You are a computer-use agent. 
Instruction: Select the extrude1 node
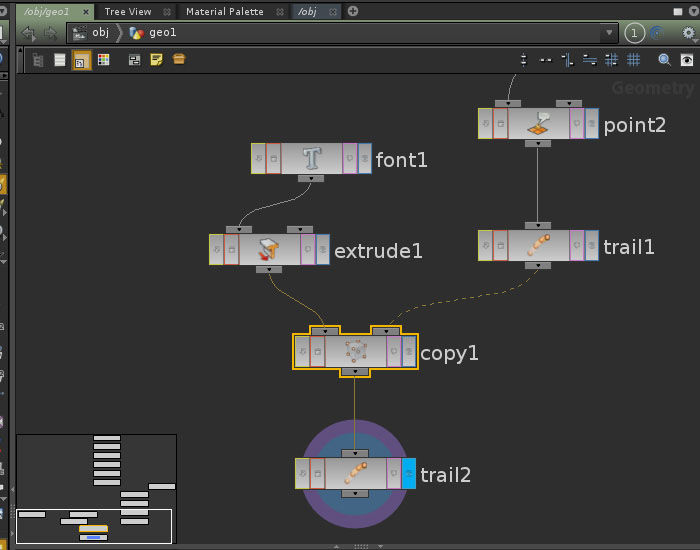(269, 250)
